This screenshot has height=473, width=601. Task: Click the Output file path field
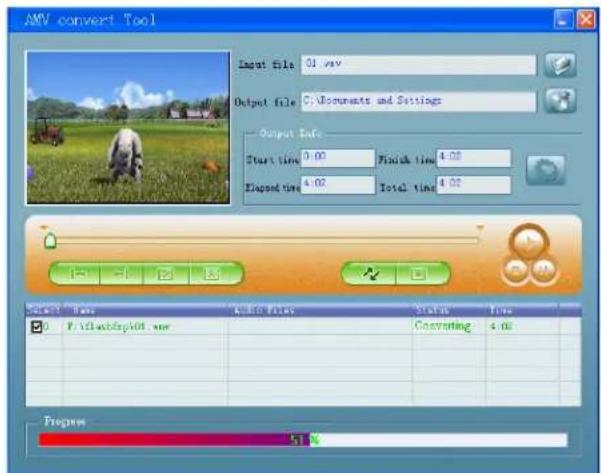[419, 102]
